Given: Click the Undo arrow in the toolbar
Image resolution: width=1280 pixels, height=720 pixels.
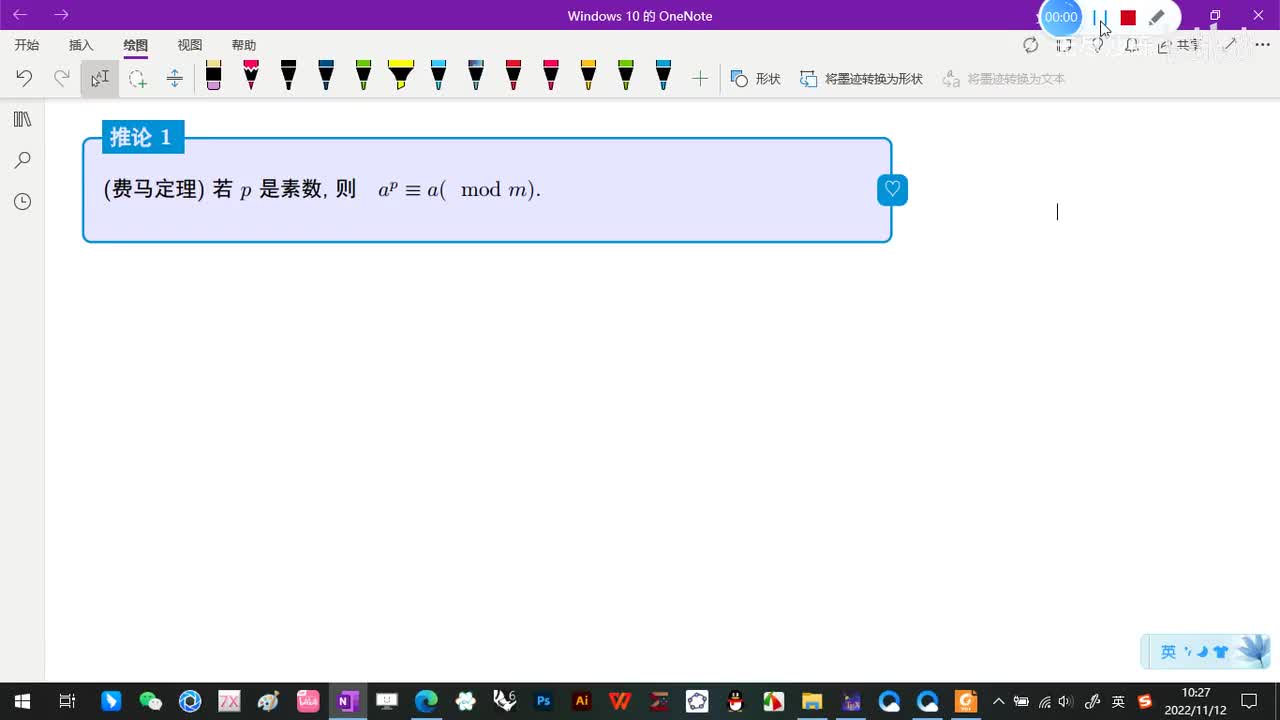Looking at the screenshot, I should pos(24,78).
